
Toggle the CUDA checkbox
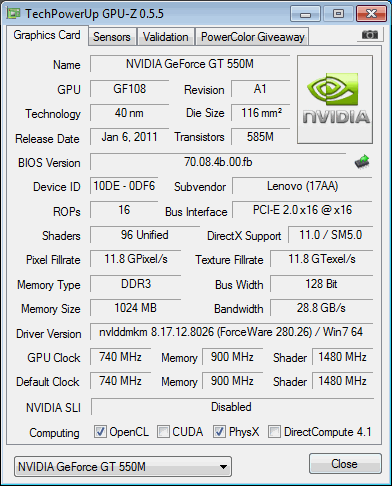[x=163, y=431]
